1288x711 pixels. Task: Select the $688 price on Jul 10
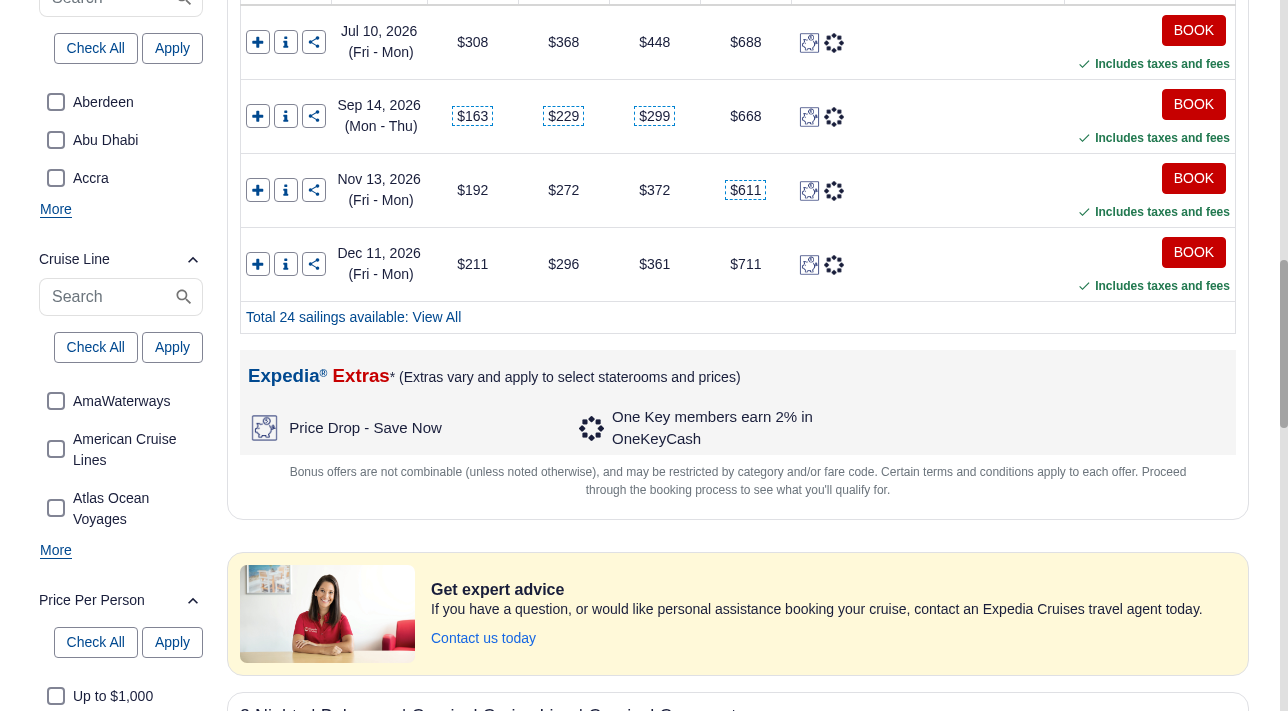click(x=745, y=42)
